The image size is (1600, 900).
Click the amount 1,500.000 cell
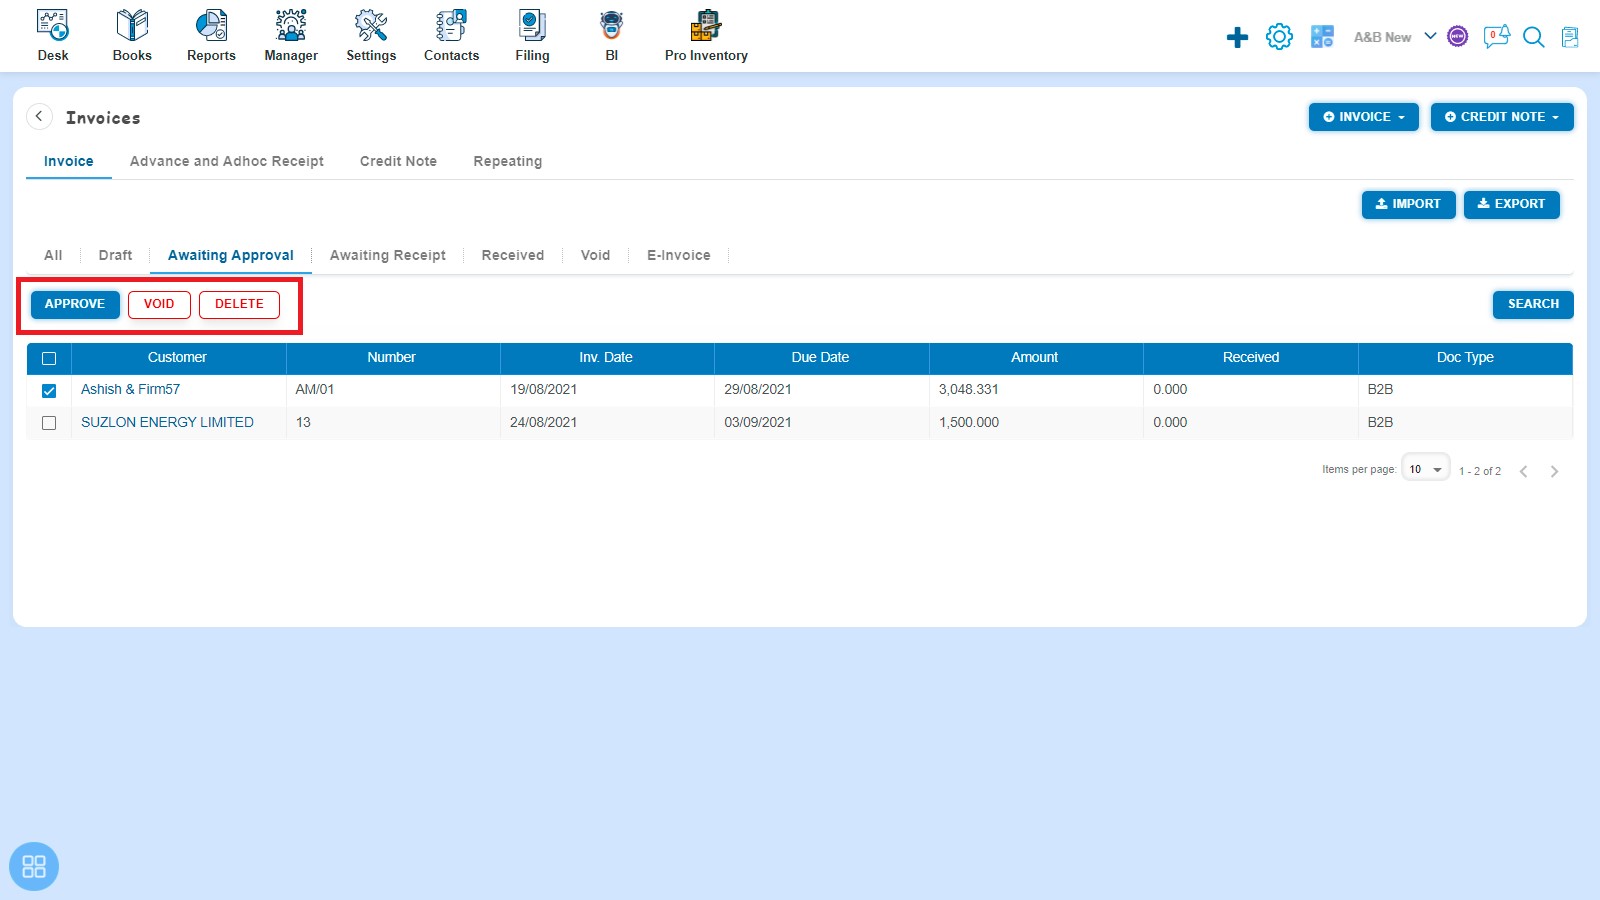point(1036,423)
